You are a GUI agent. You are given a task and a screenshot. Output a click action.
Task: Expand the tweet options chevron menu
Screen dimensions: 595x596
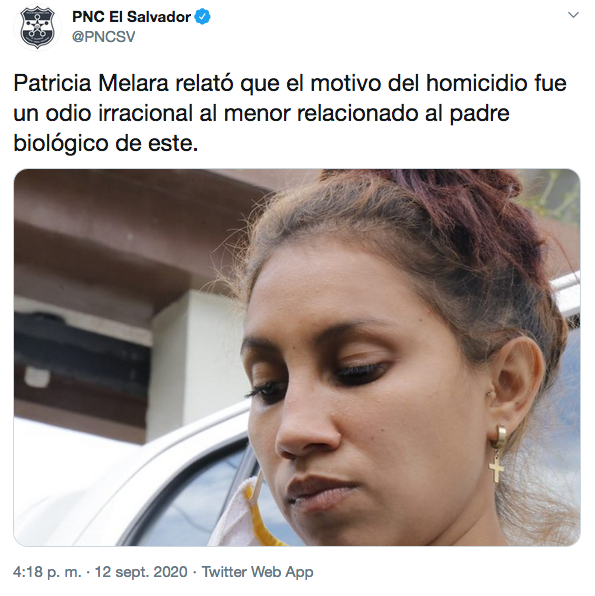[573, 15]
